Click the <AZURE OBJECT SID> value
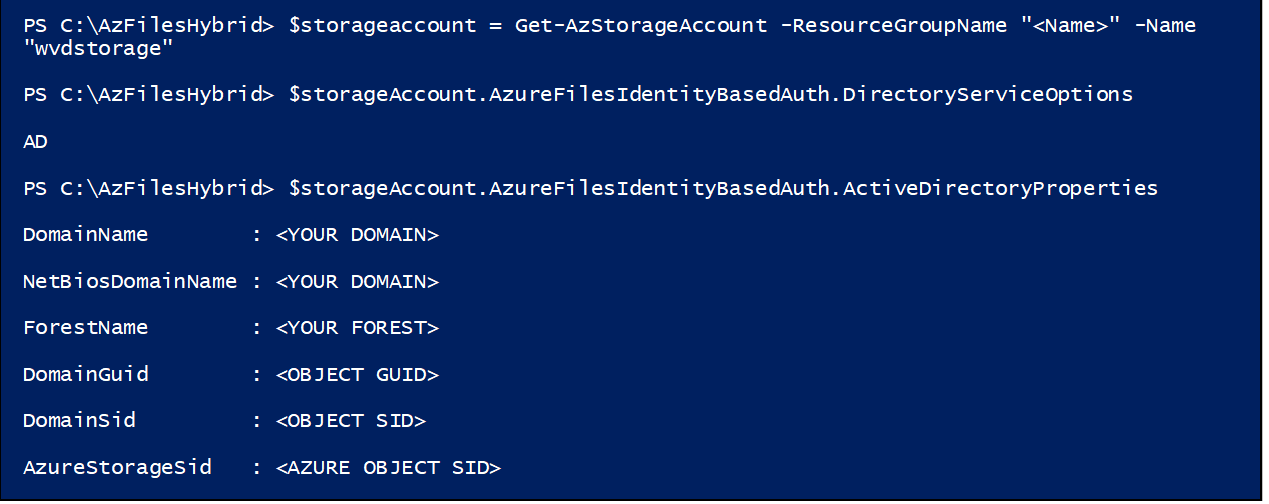The height and width of the screenshot is (504, 1269). point(388,467)
